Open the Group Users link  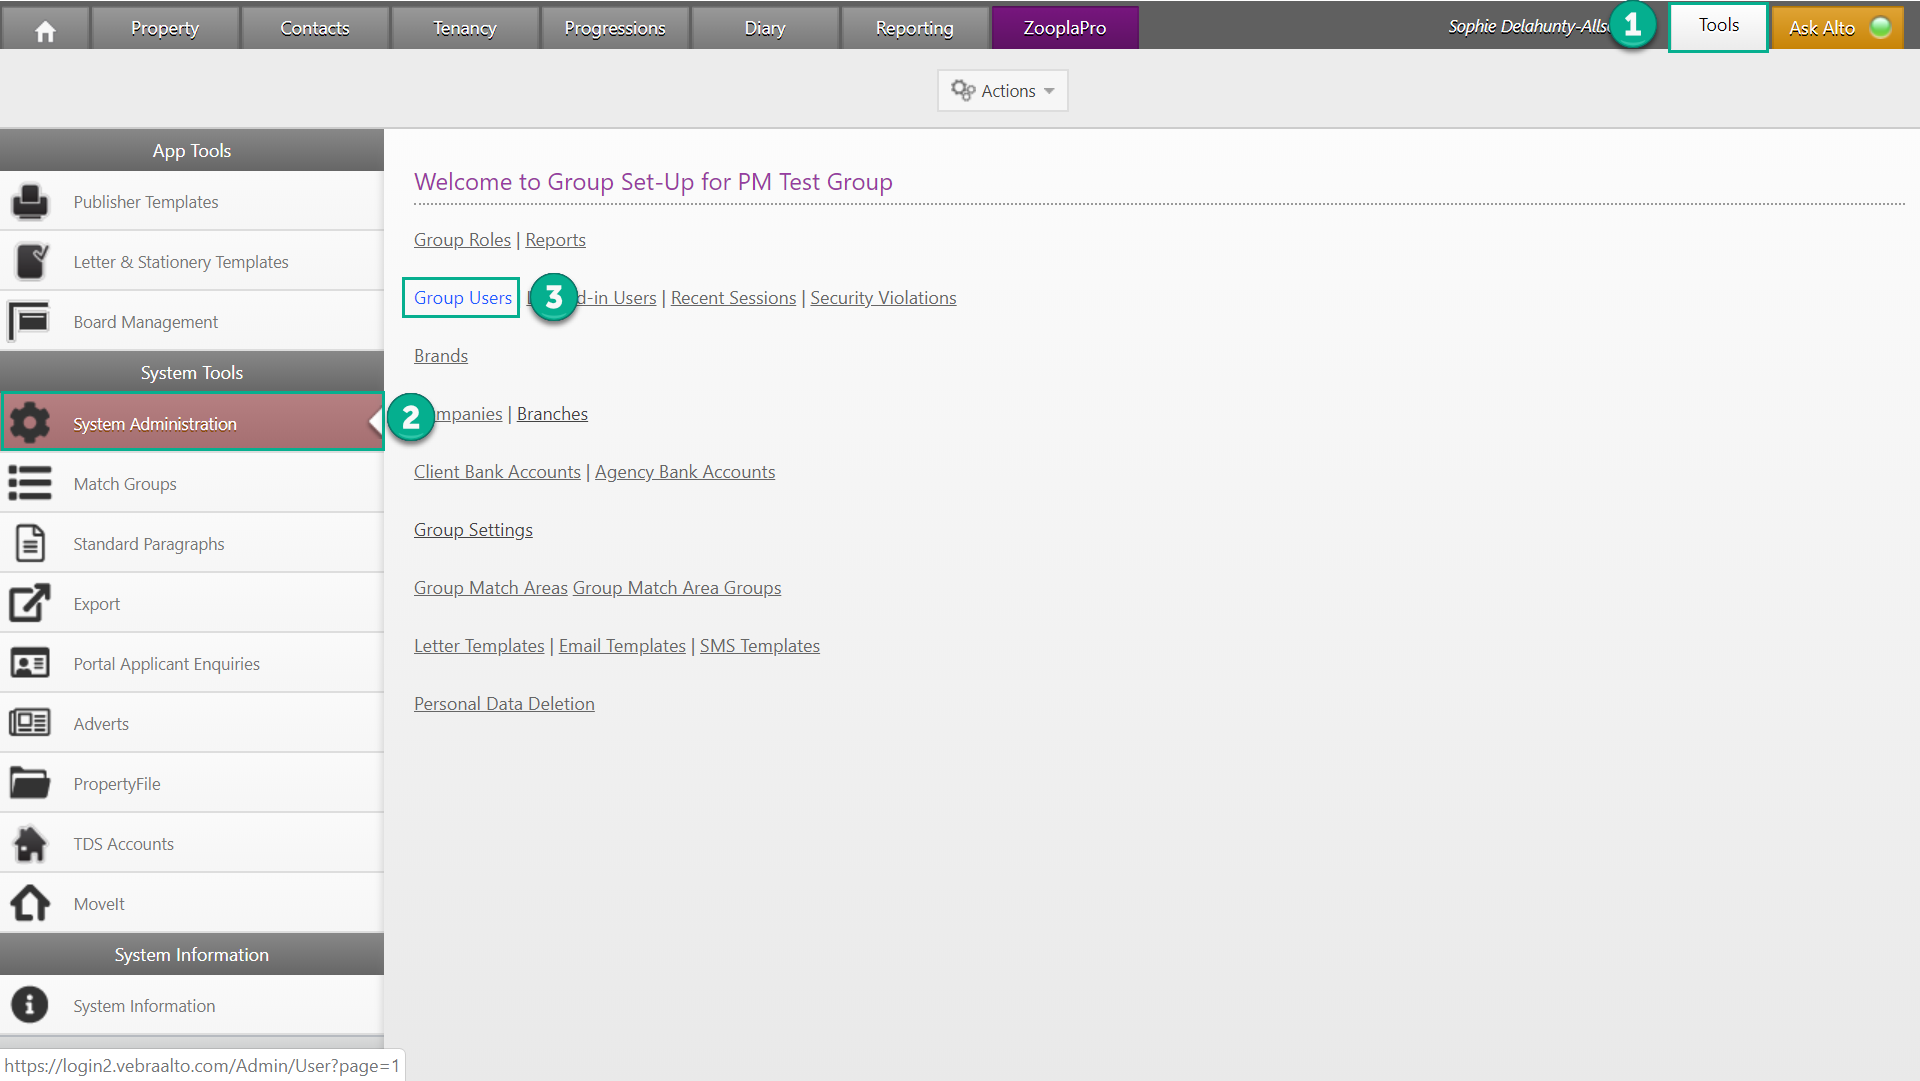[x=462, y=298]
